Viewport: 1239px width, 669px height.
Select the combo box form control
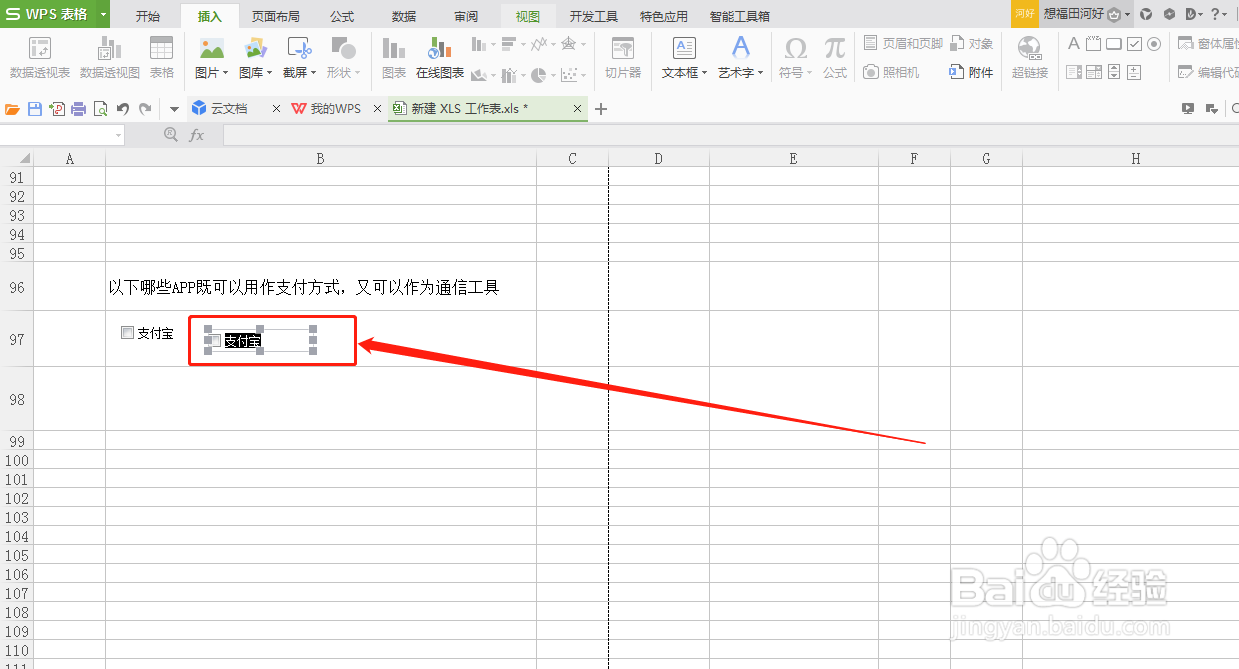(x=1094, y=72)
